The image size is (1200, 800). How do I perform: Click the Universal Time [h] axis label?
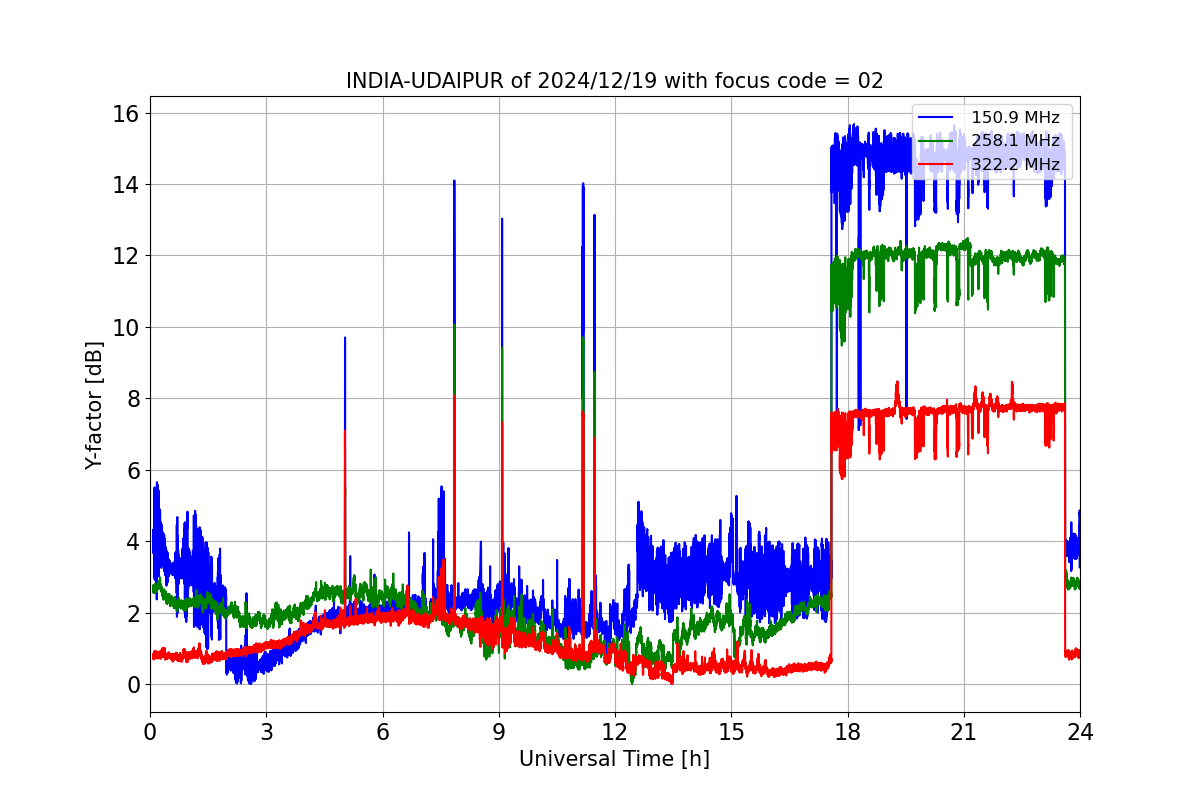614,759
